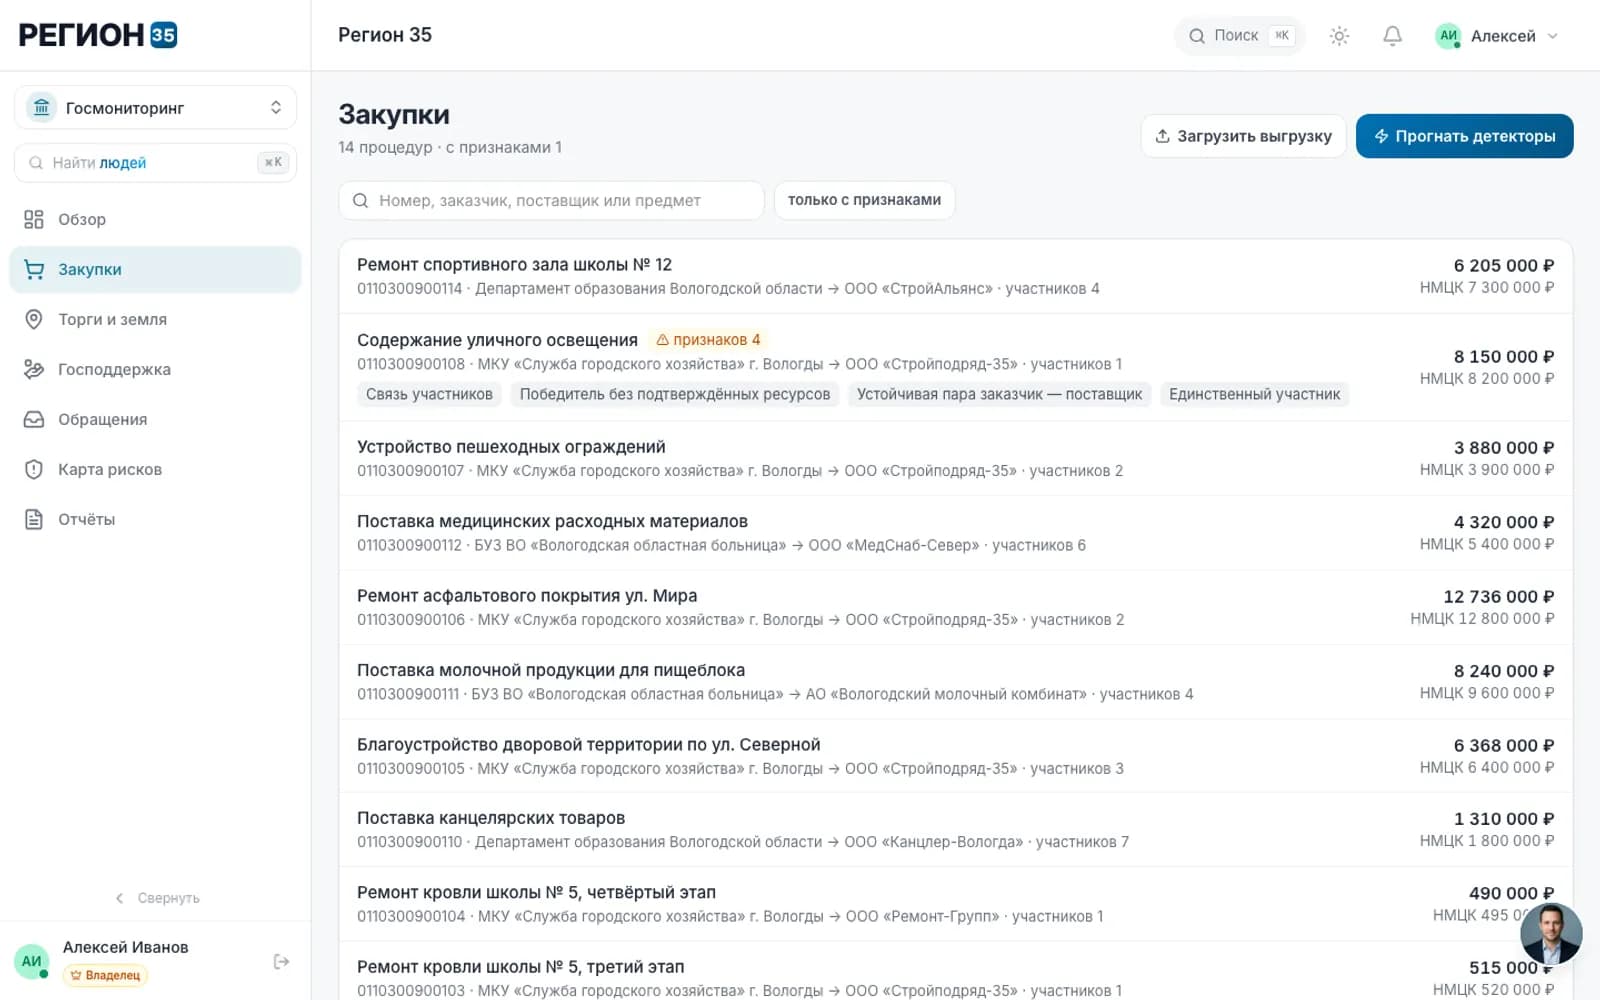Click the Связь участников tag

[x=429, y=394]
